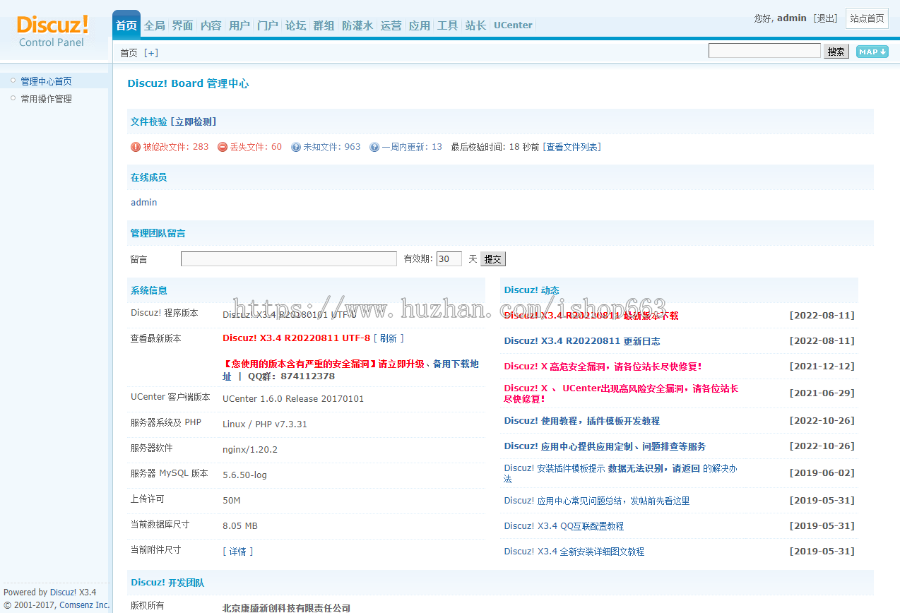Screen dimensions: 900x613
Task: Click the weekly updates question icon
Action: click(x=374, y=147)
